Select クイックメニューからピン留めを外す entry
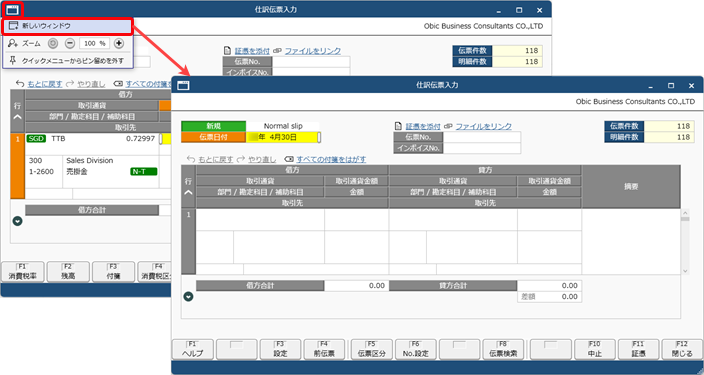The height and width of the screenshot is (375, 704). pos(68,60)
